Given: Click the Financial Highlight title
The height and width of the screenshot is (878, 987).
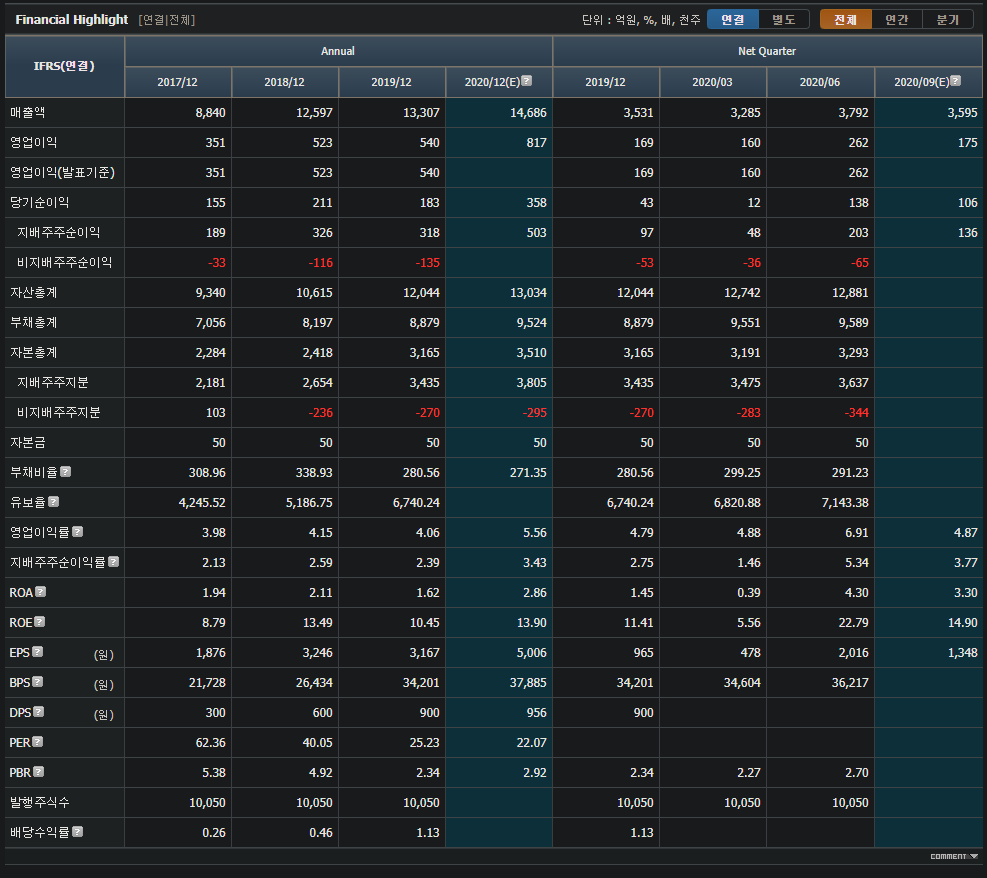Looking at the screenshot, I should pos(72,20).
